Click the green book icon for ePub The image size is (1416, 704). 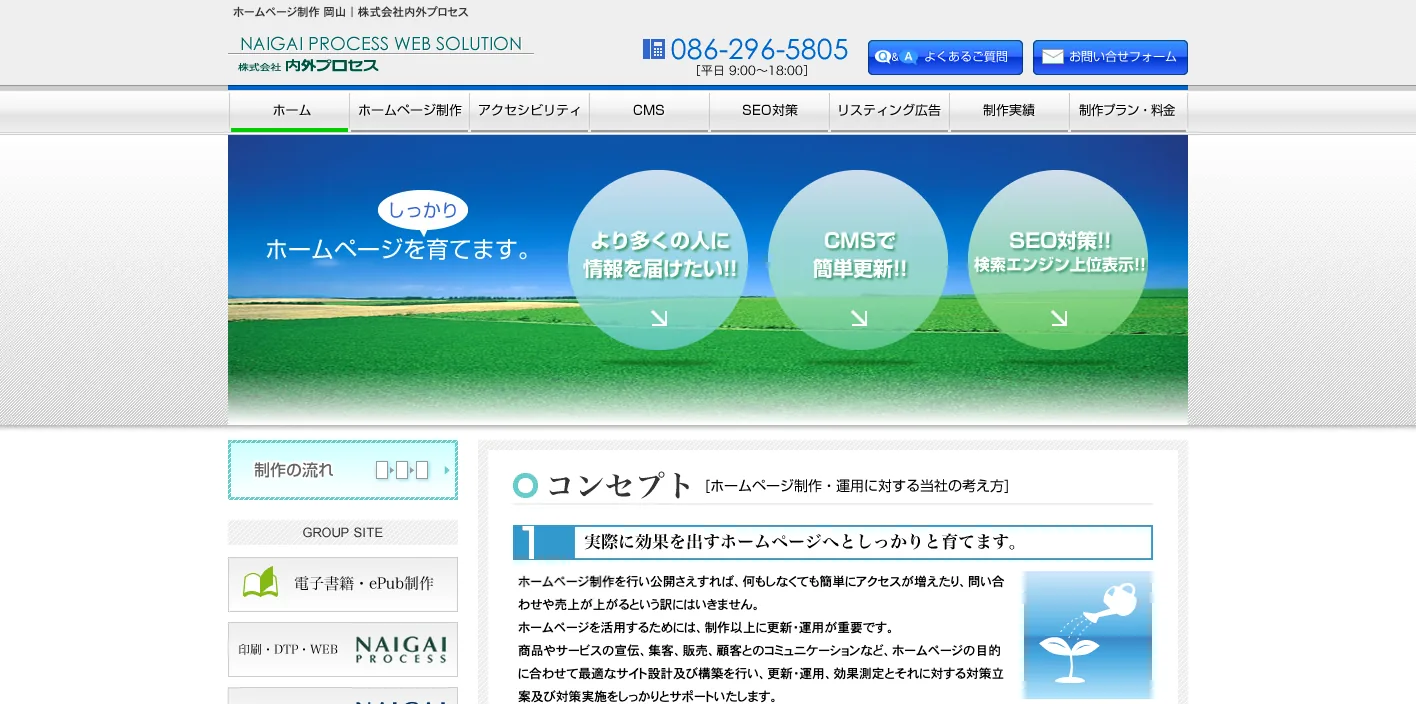pos(261,583)
